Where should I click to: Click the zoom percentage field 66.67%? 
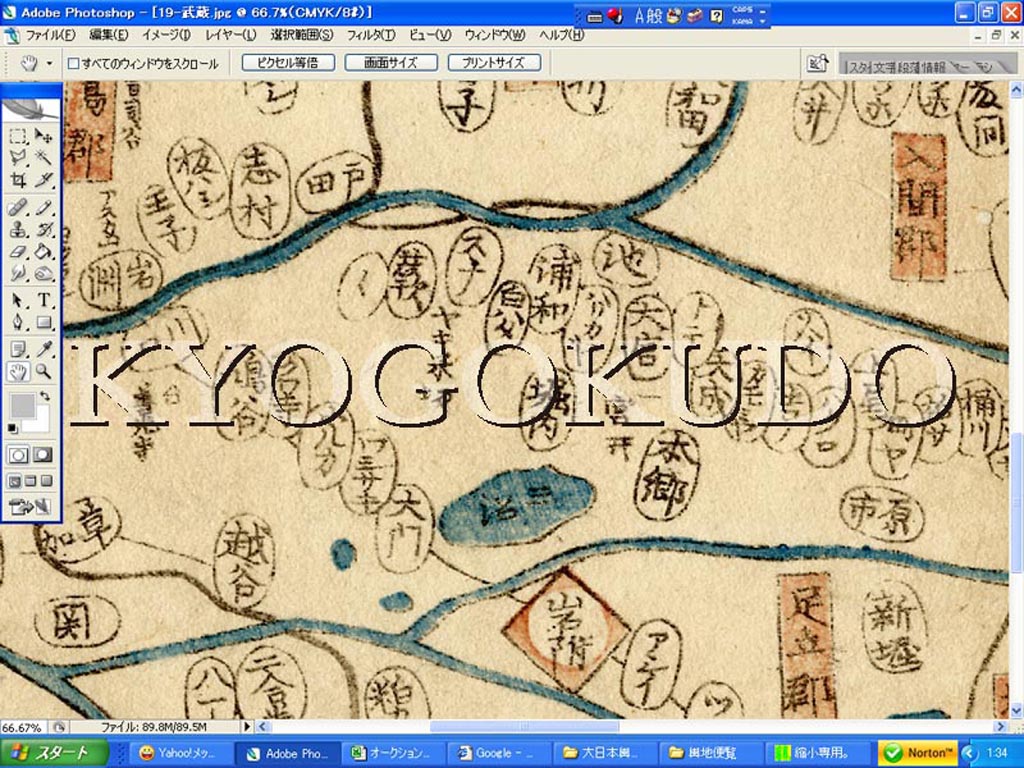[x=24, y=727]
